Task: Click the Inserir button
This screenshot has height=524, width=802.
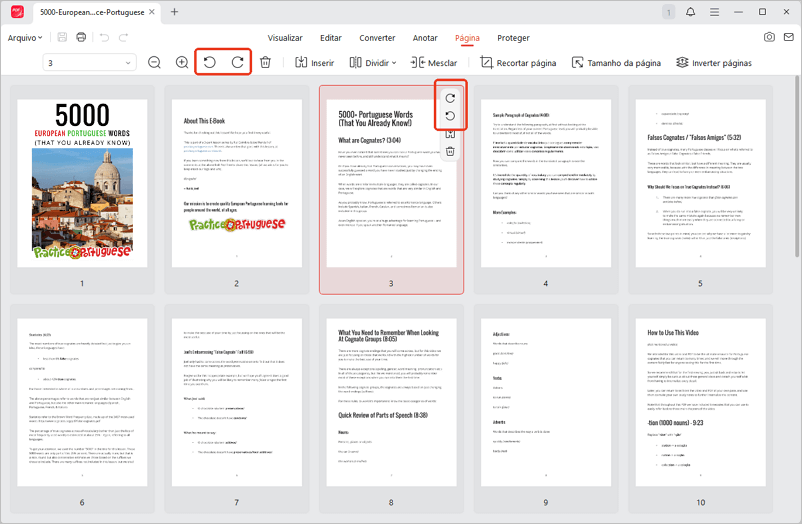Action: 315,62
